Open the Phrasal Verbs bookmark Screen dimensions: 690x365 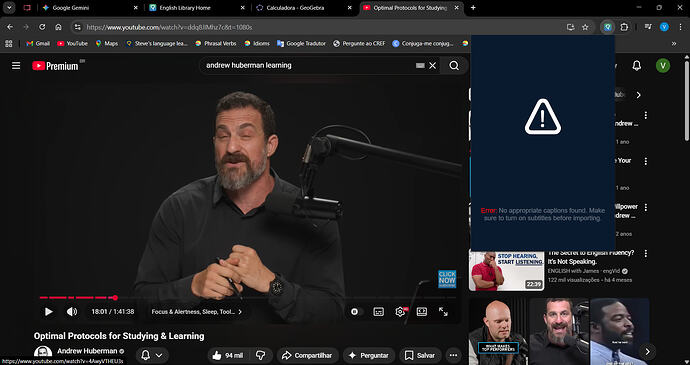coord(216,44)
